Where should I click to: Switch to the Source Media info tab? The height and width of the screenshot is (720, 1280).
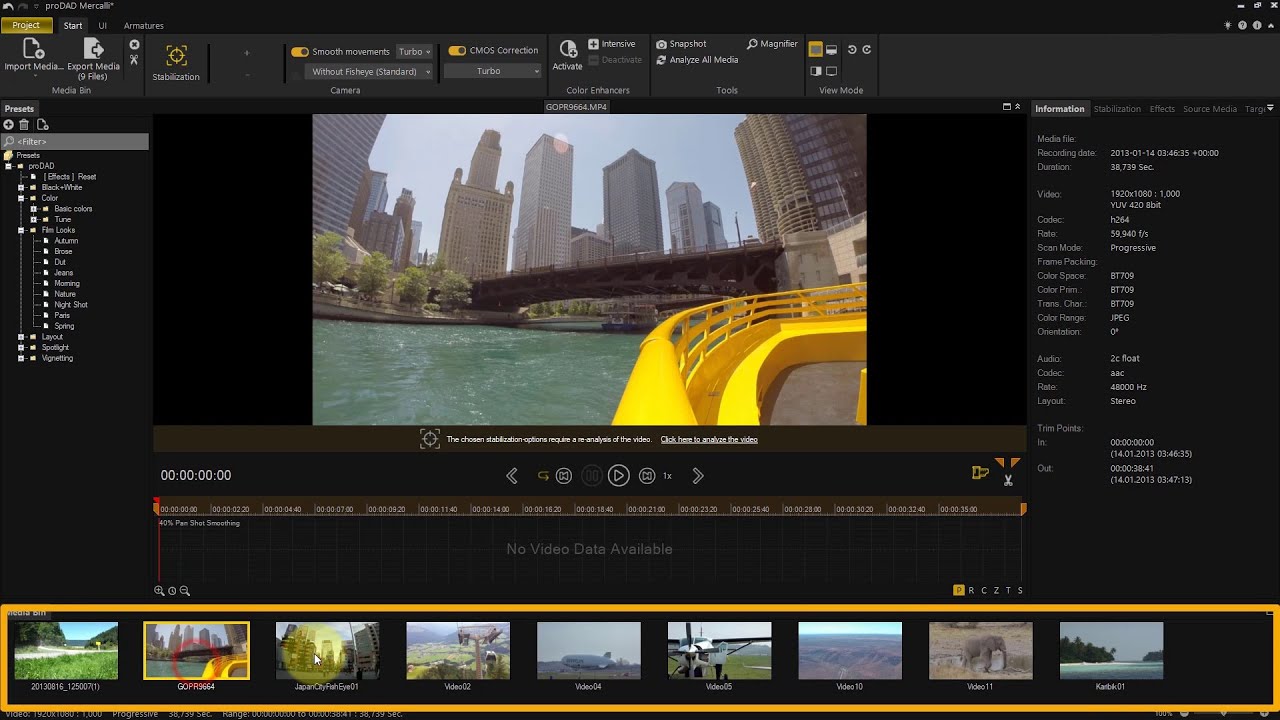tap(1210, 109)
